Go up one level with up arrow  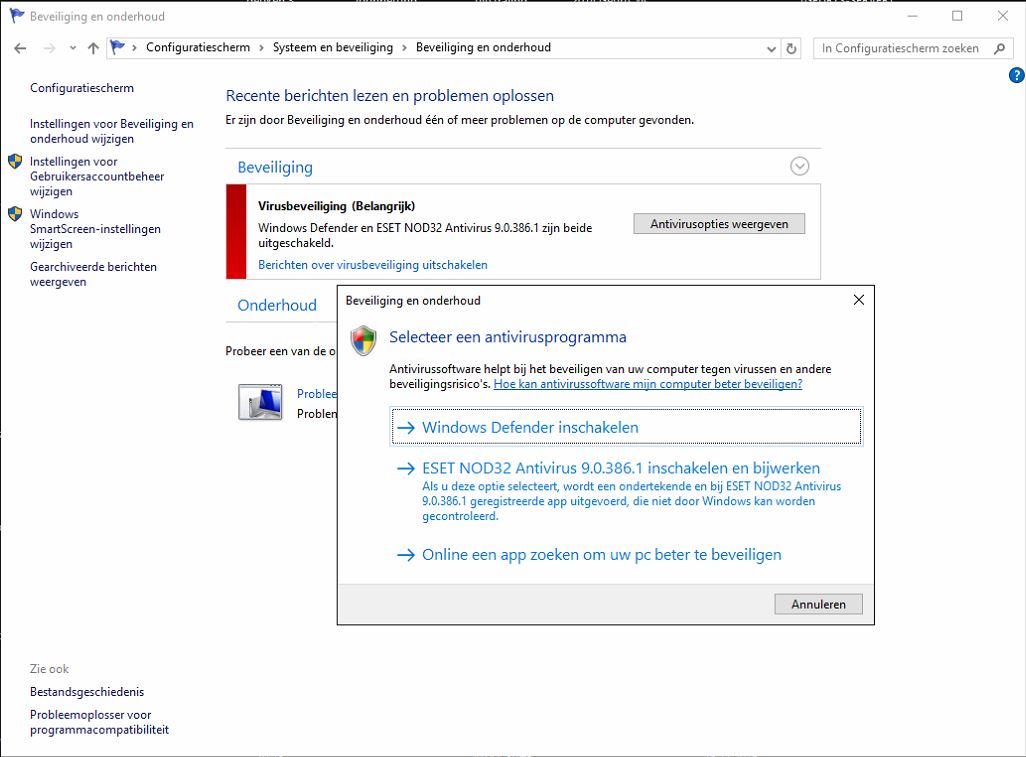pos(94,48)
